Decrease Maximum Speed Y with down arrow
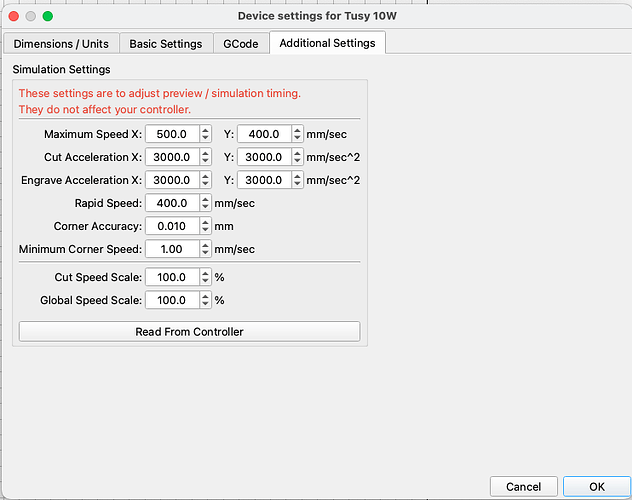 coord(297,138)
